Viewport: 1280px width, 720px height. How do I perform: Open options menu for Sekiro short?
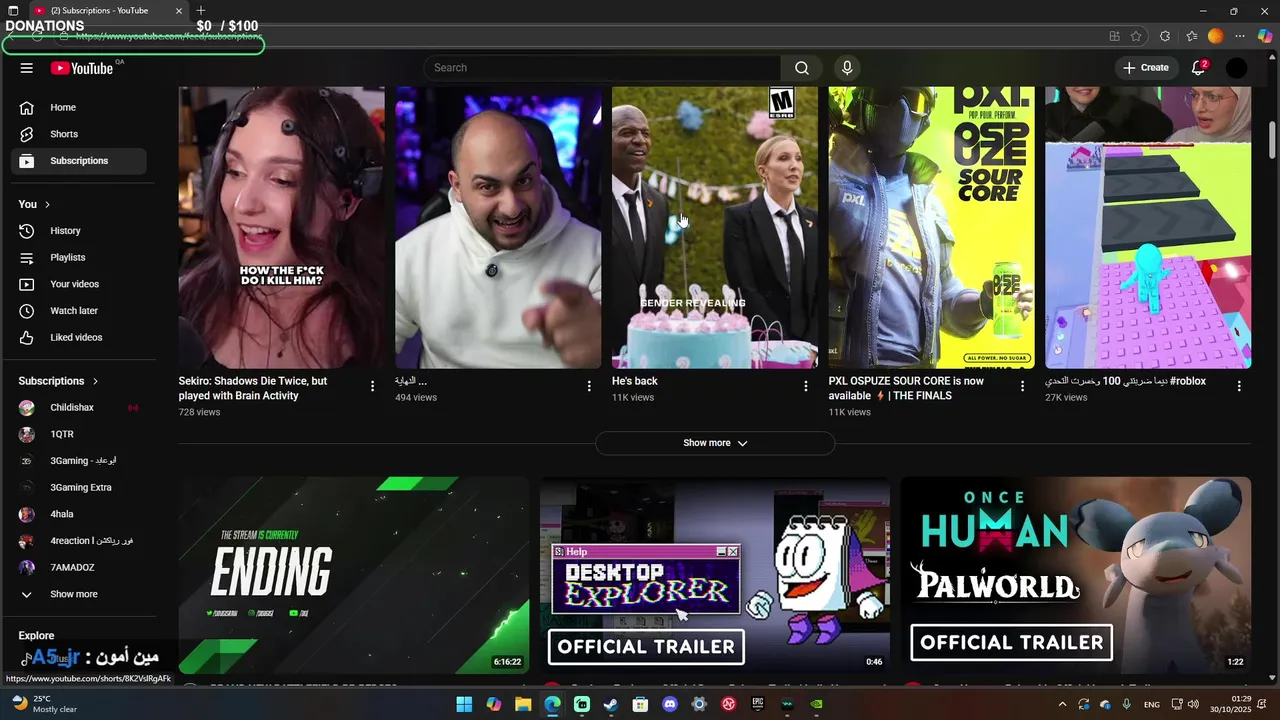(373, 386)
